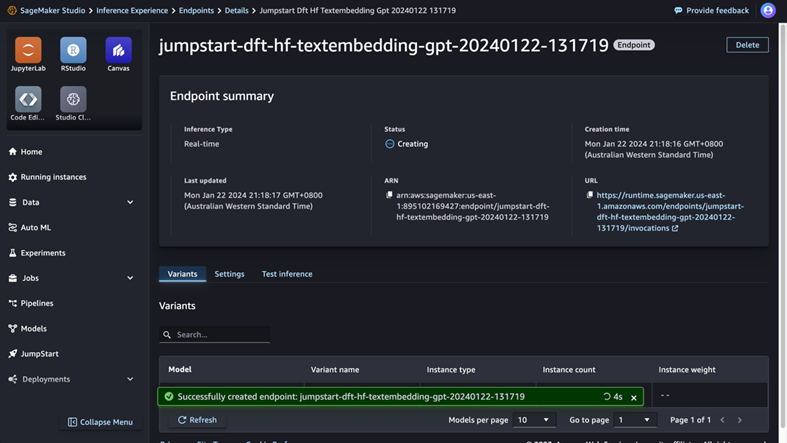Click the Endpoint badge label
This screenshot has width=787, height=443.
[634, 45]
